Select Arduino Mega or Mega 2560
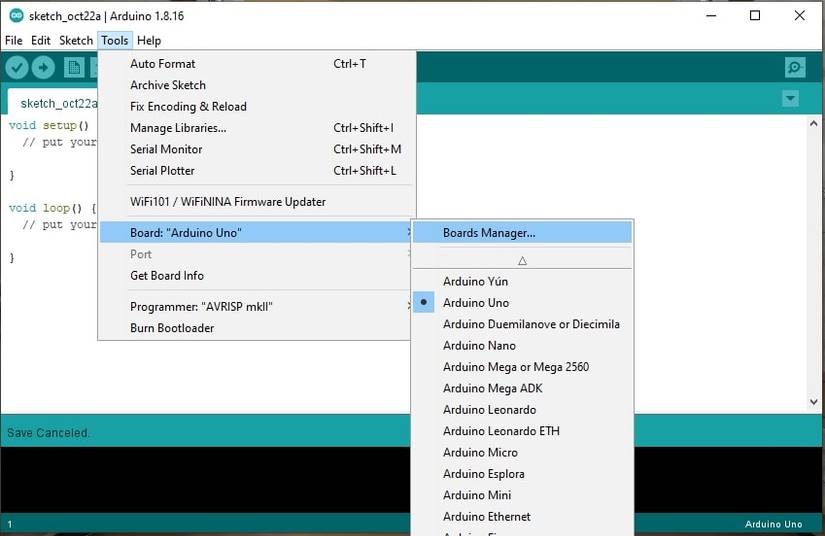The width and height of the screenshot is (825, 536). pos(522,367)
